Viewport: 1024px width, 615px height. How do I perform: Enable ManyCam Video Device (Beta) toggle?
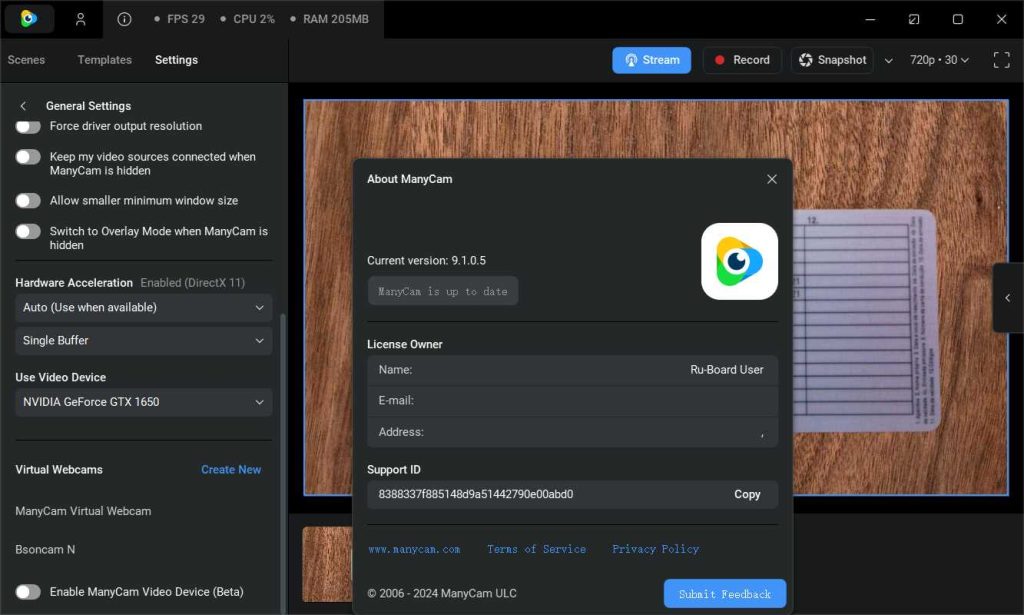(28, 591)
